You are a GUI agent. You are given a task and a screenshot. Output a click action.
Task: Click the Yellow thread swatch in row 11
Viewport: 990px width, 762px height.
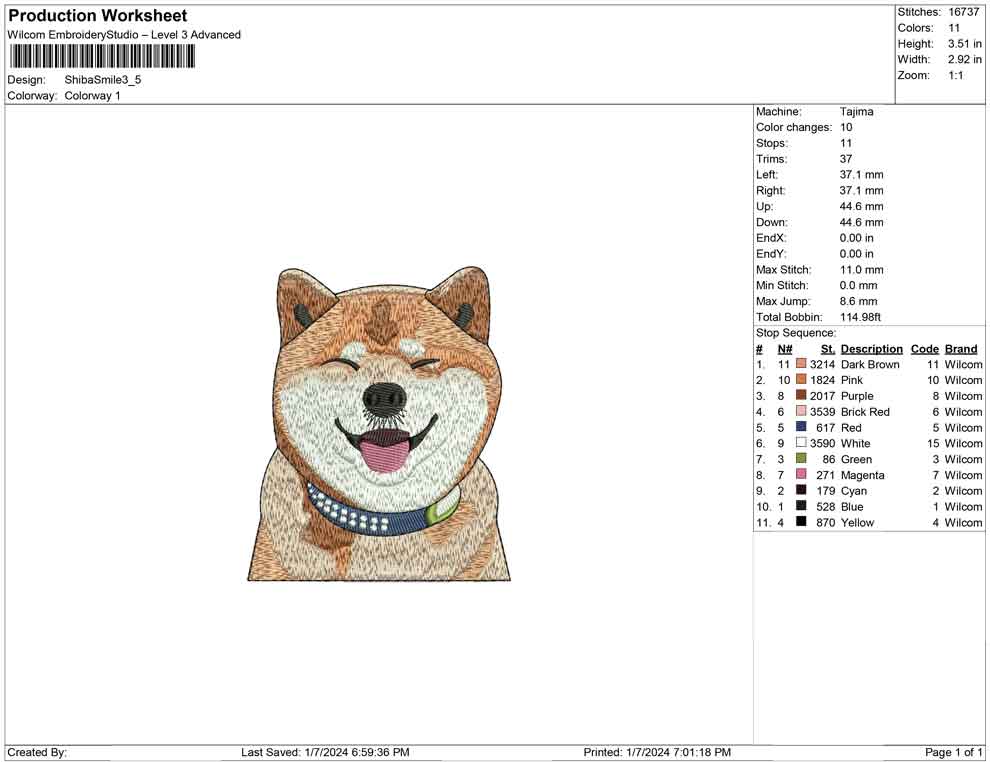pyautogui.click(x=801, y=523)
